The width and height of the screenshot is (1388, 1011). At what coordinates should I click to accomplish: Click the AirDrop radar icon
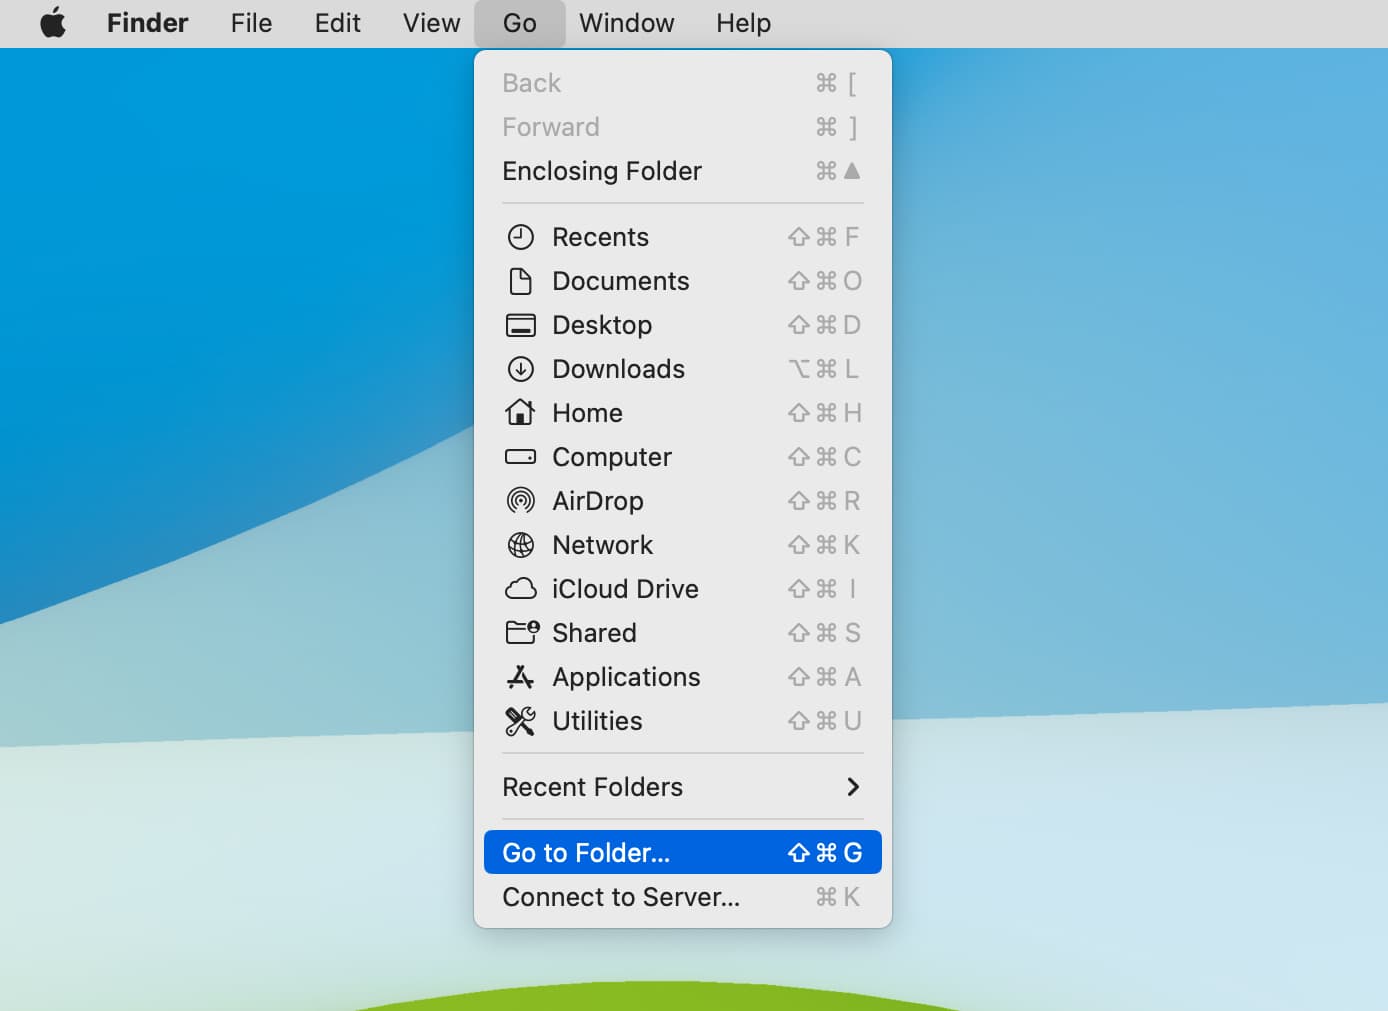[x=520, y=500]
